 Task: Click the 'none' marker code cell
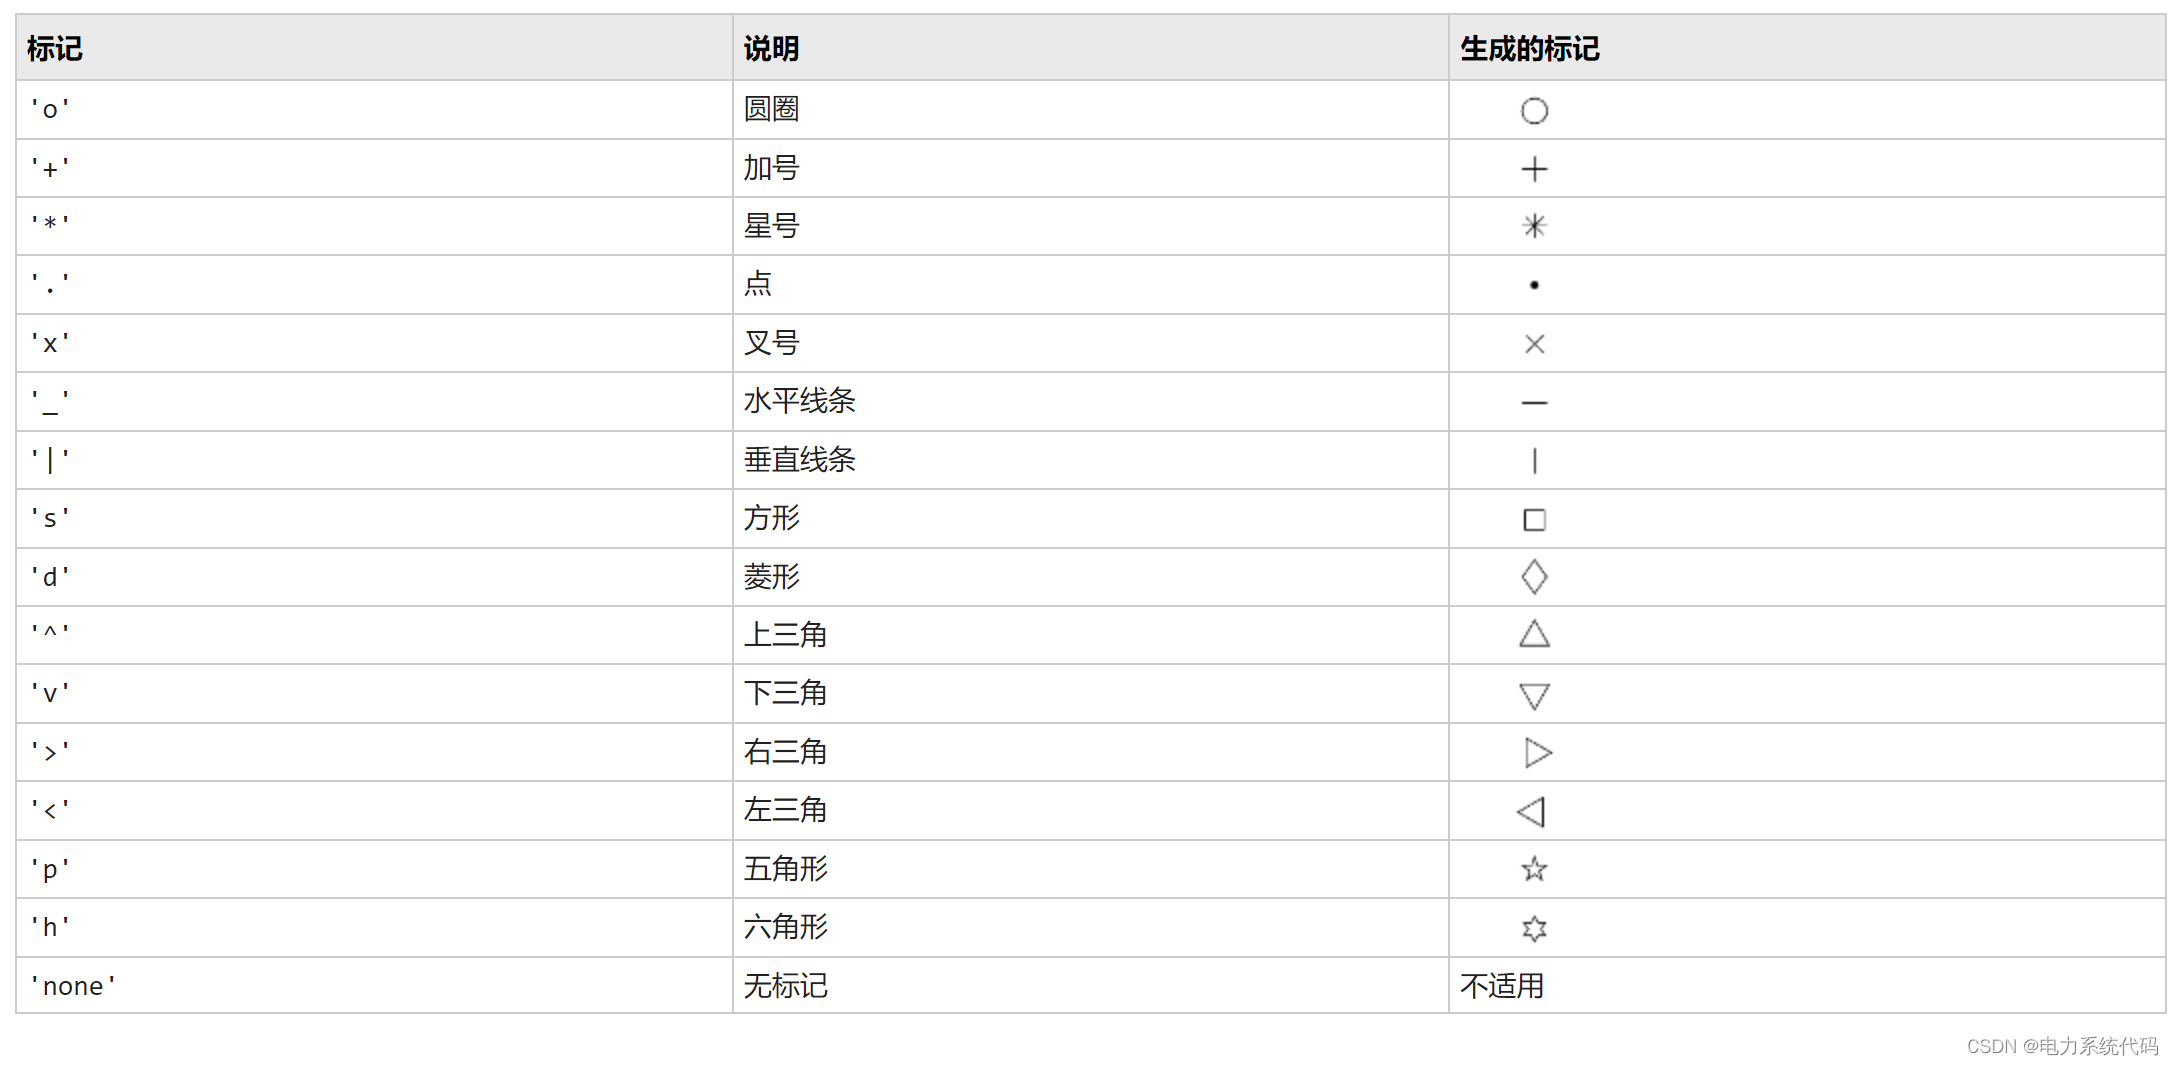(x=74, y=987)
